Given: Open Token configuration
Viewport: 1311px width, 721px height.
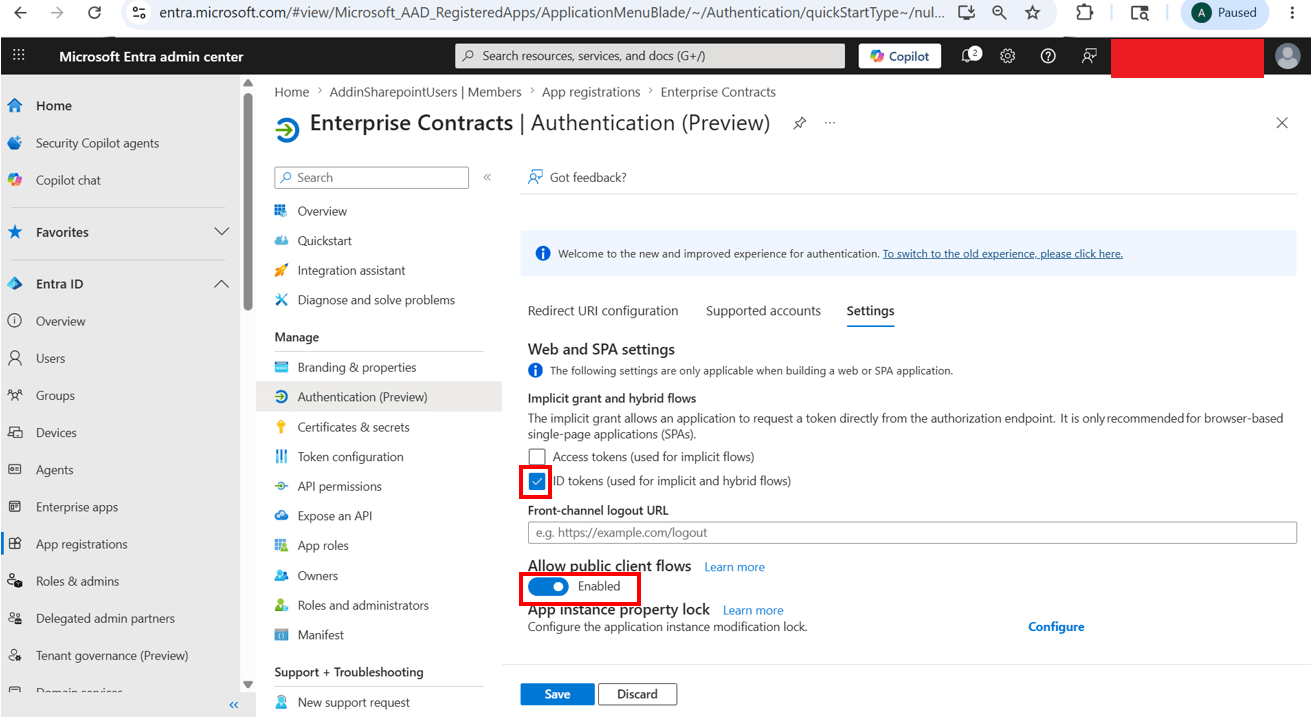Looking at the screenshot, I should 350,457.
